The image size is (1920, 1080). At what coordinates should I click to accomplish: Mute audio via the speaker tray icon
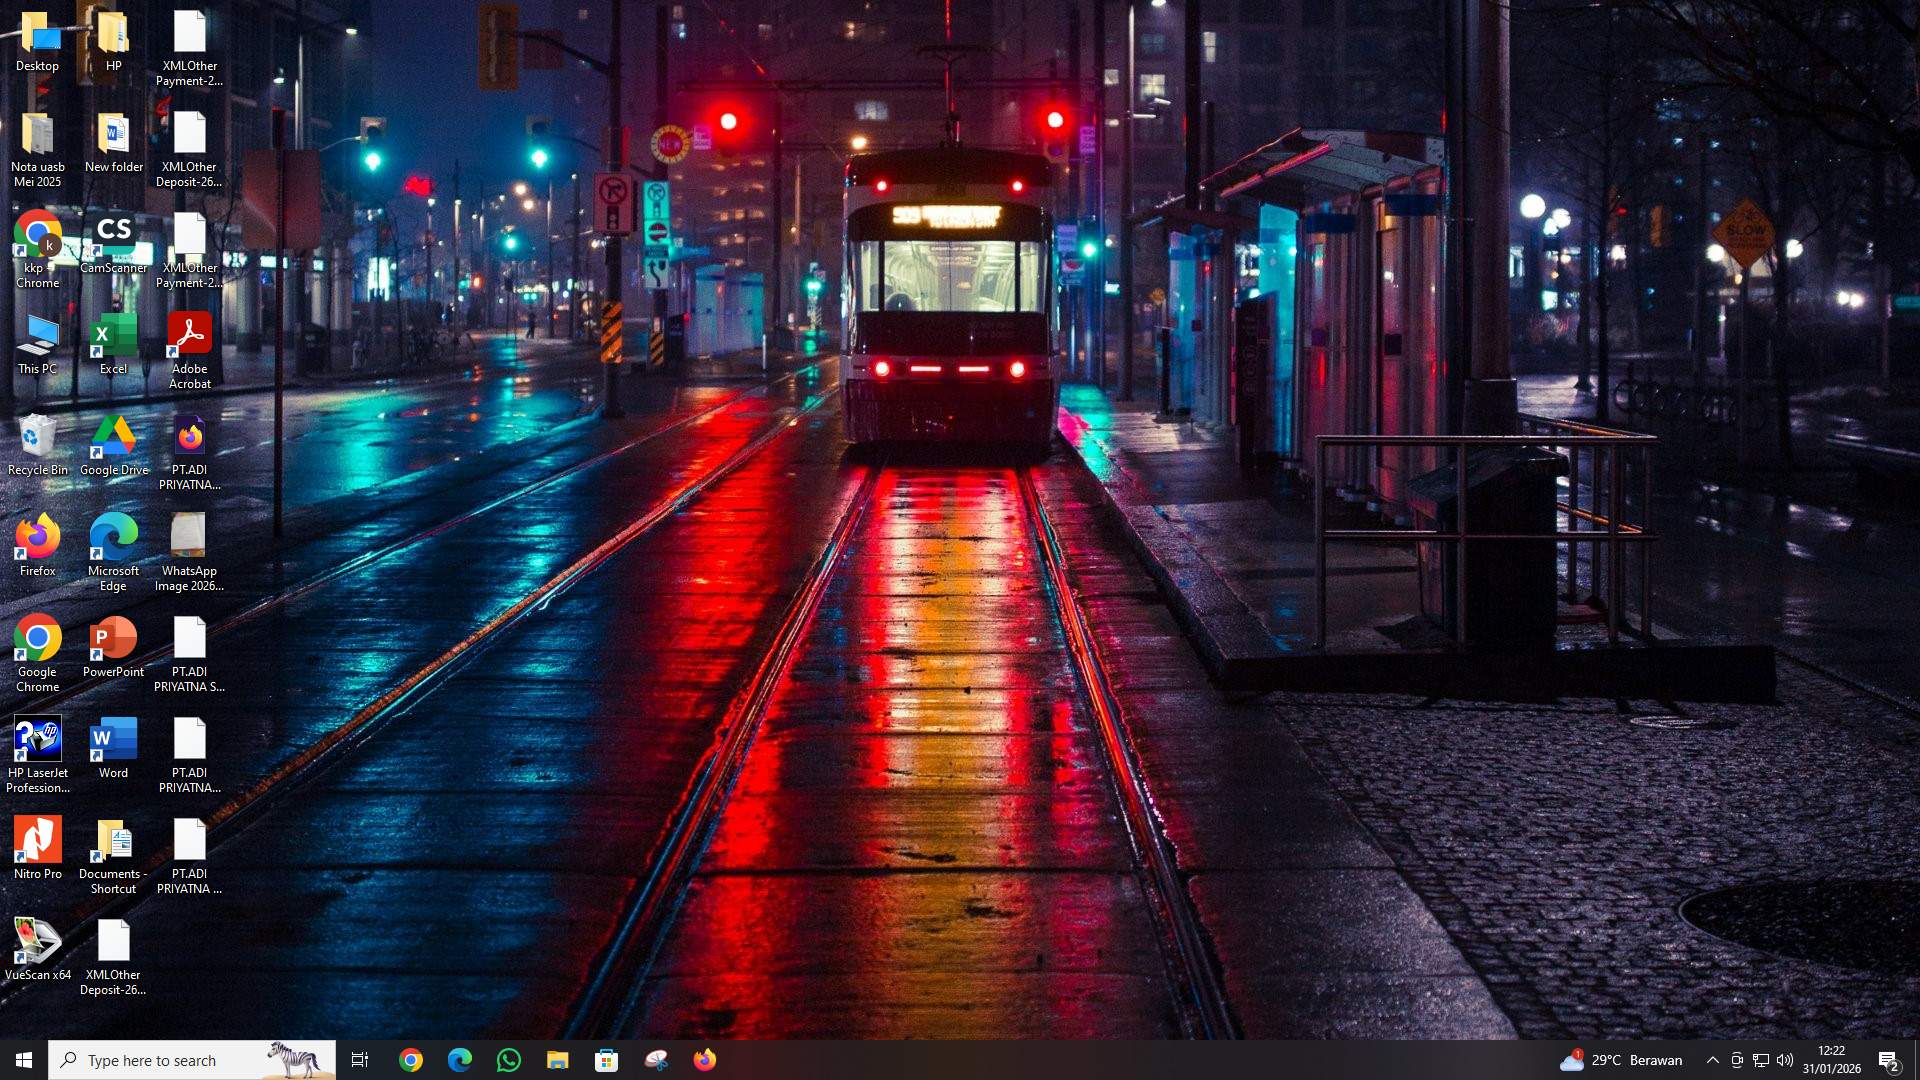tap(1786, 1060)
